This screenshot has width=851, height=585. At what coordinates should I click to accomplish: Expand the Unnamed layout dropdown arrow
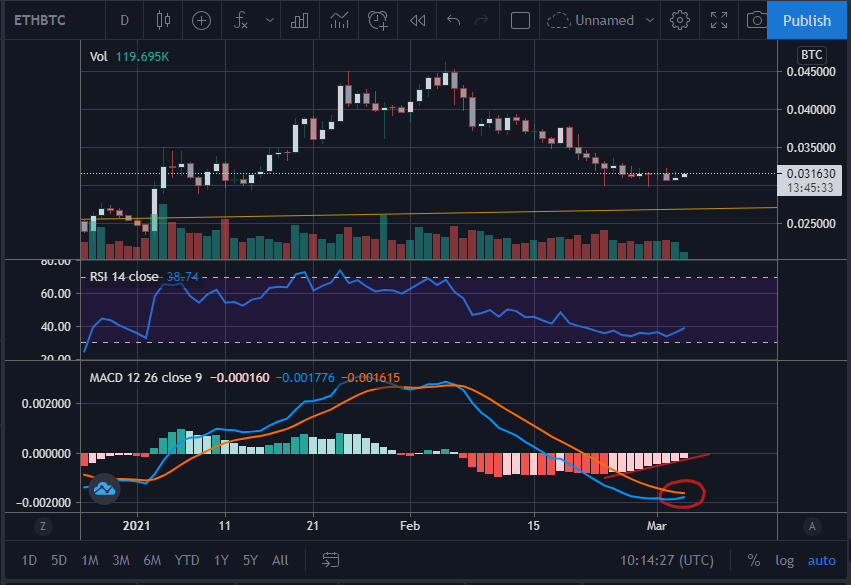tap(650, 21)
